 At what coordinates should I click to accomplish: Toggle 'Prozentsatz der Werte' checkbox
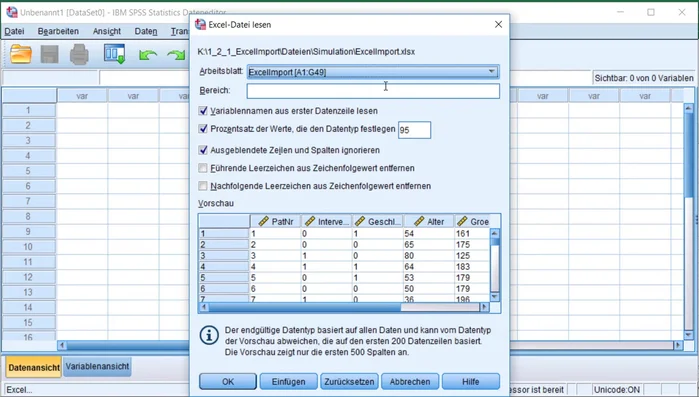pyautogui.click(x=203, y=129)
